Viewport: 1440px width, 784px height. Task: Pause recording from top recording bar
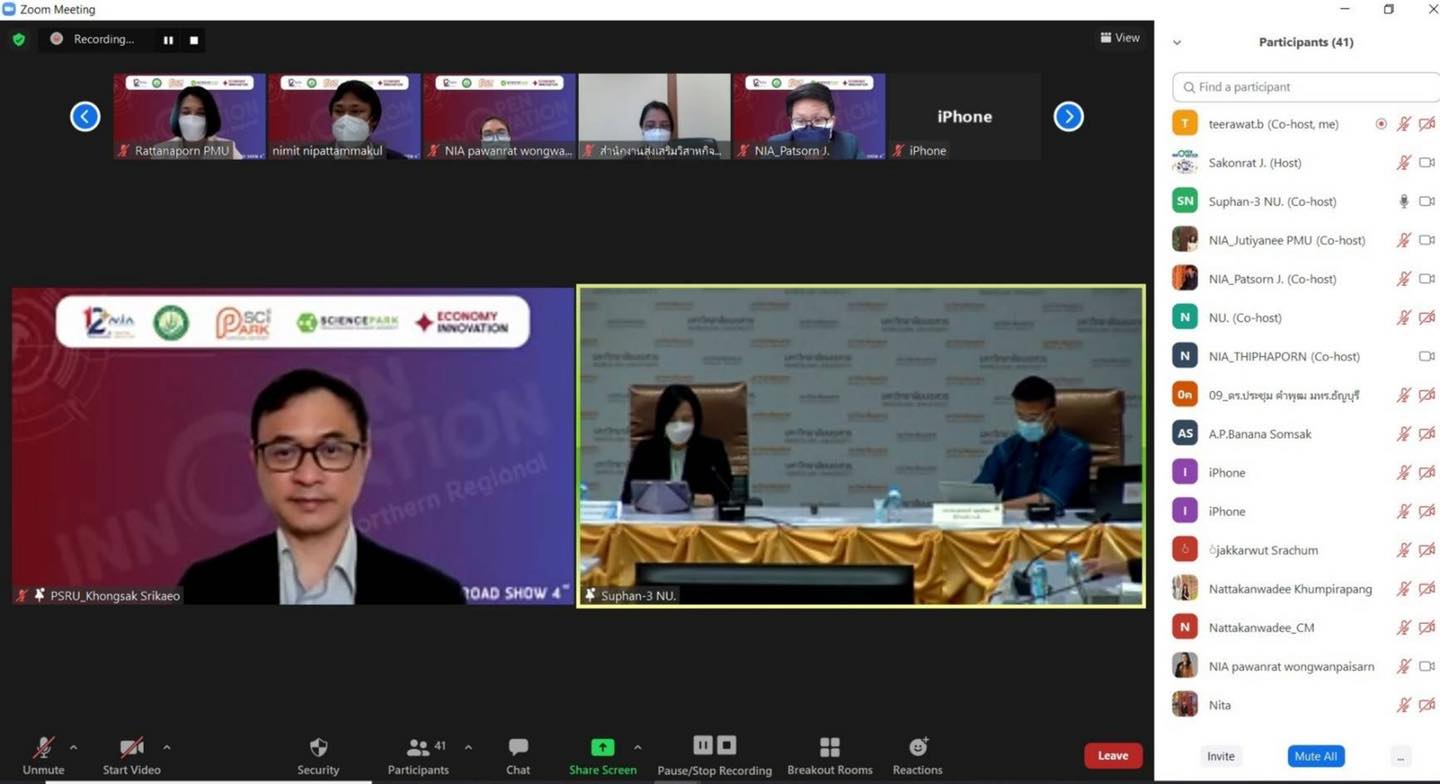(168, 40)
